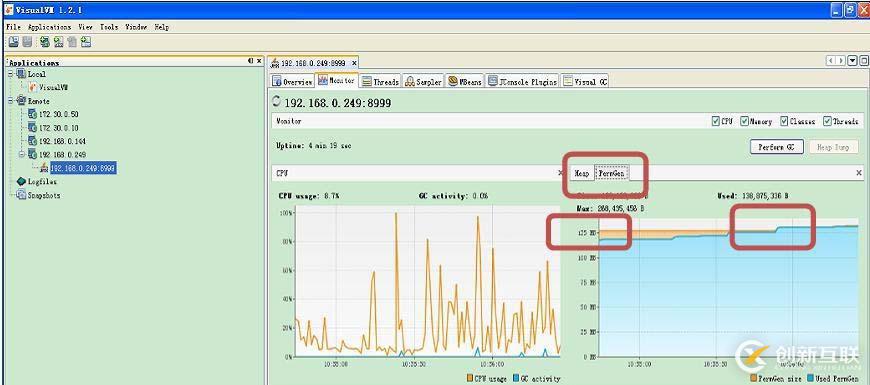Select the Monitor tab
This screenshot has width=870, height=385.
click(337, 80)
